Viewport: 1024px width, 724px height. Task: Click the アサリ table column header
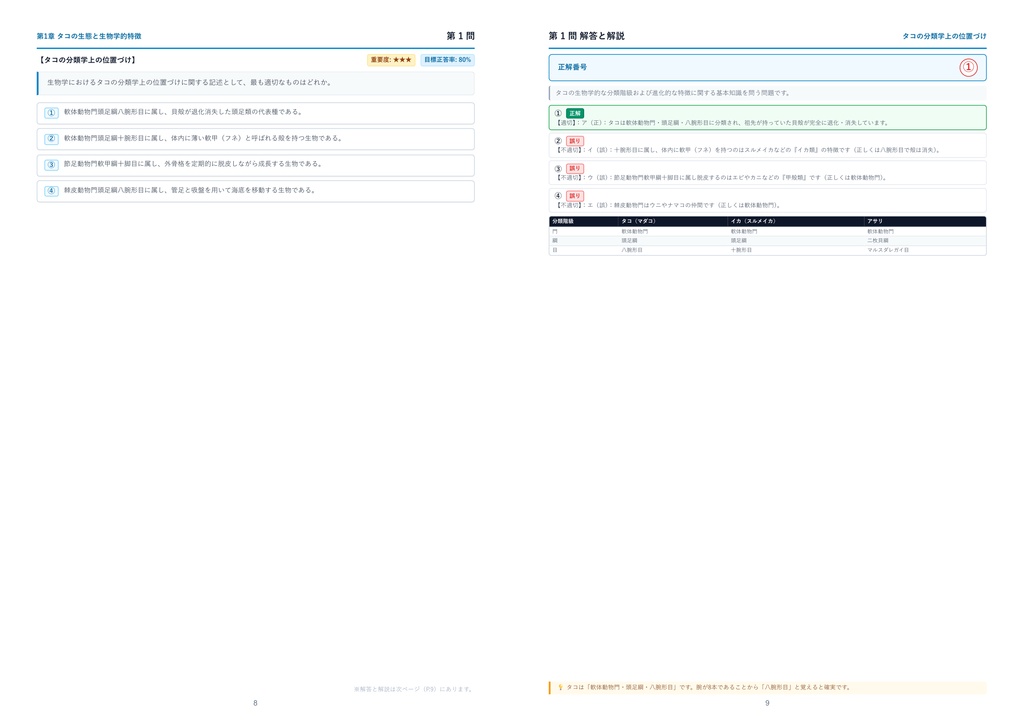tap(875, 221)
